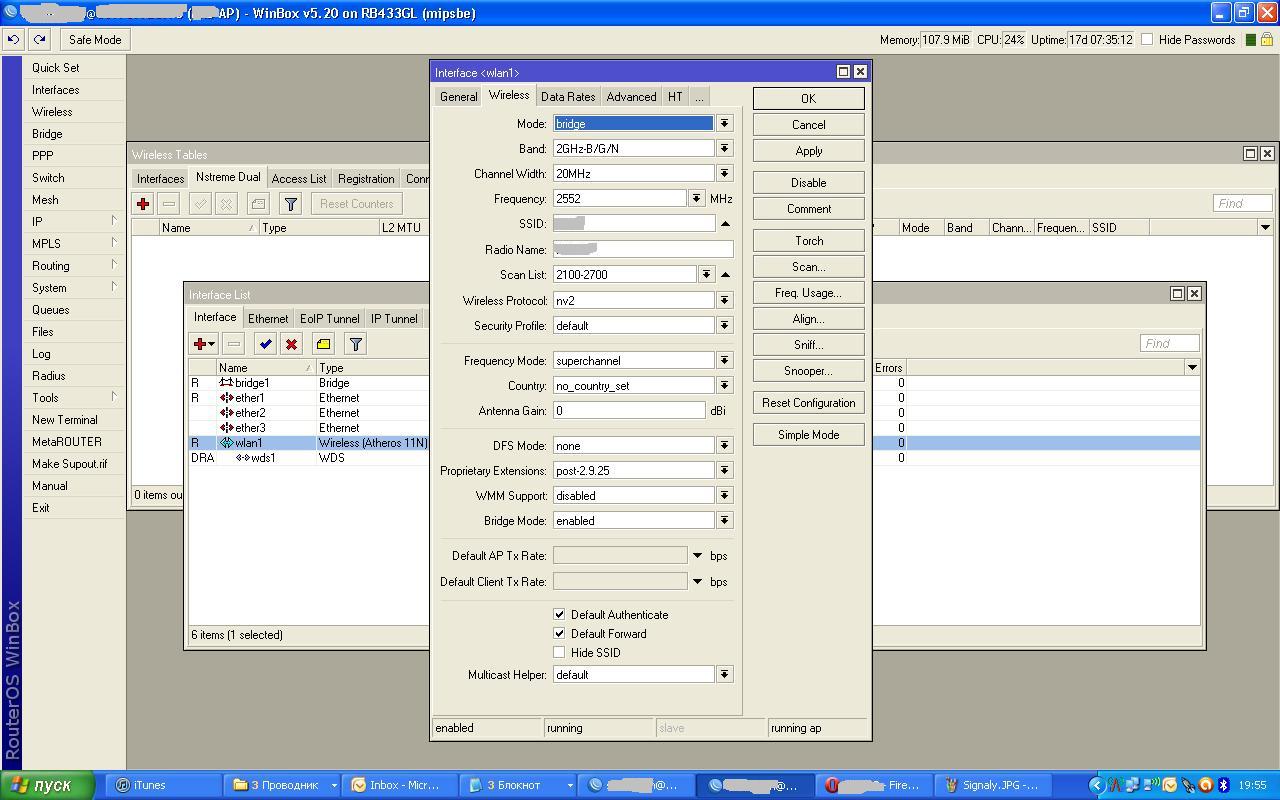Click the Freq. Usage... button

point(808,293)
